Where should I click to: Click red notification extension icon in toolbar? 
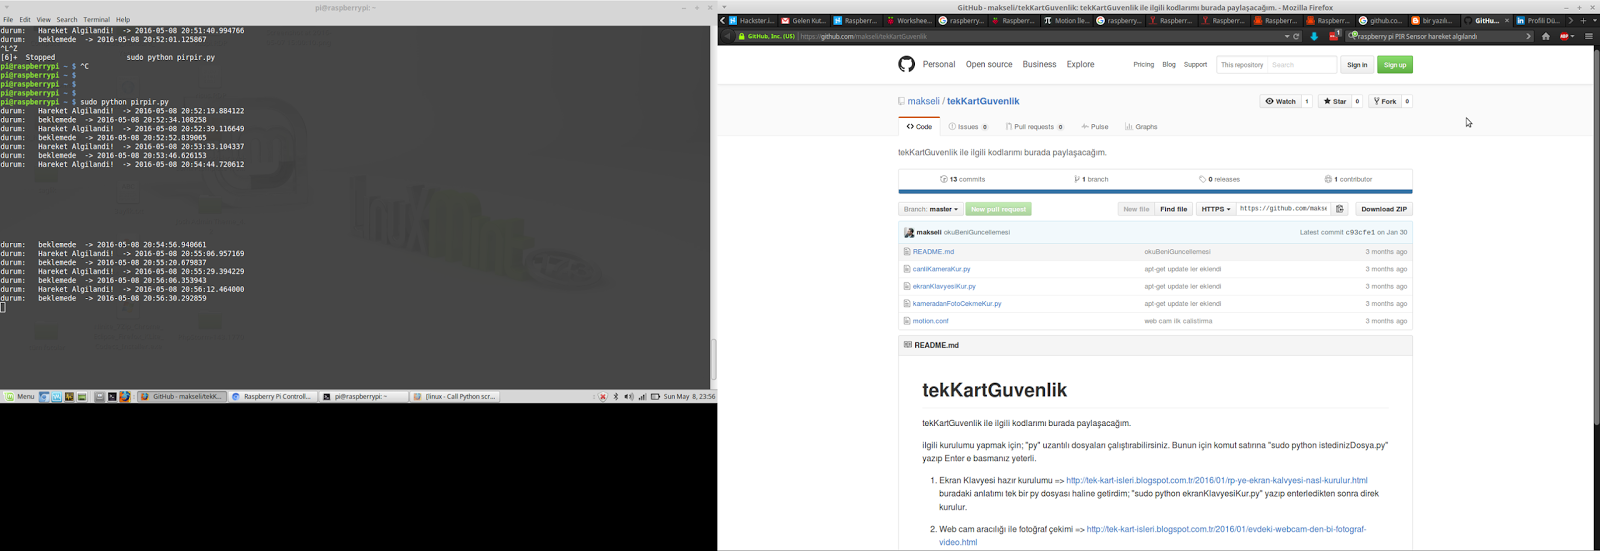[x=1334, y=35]
